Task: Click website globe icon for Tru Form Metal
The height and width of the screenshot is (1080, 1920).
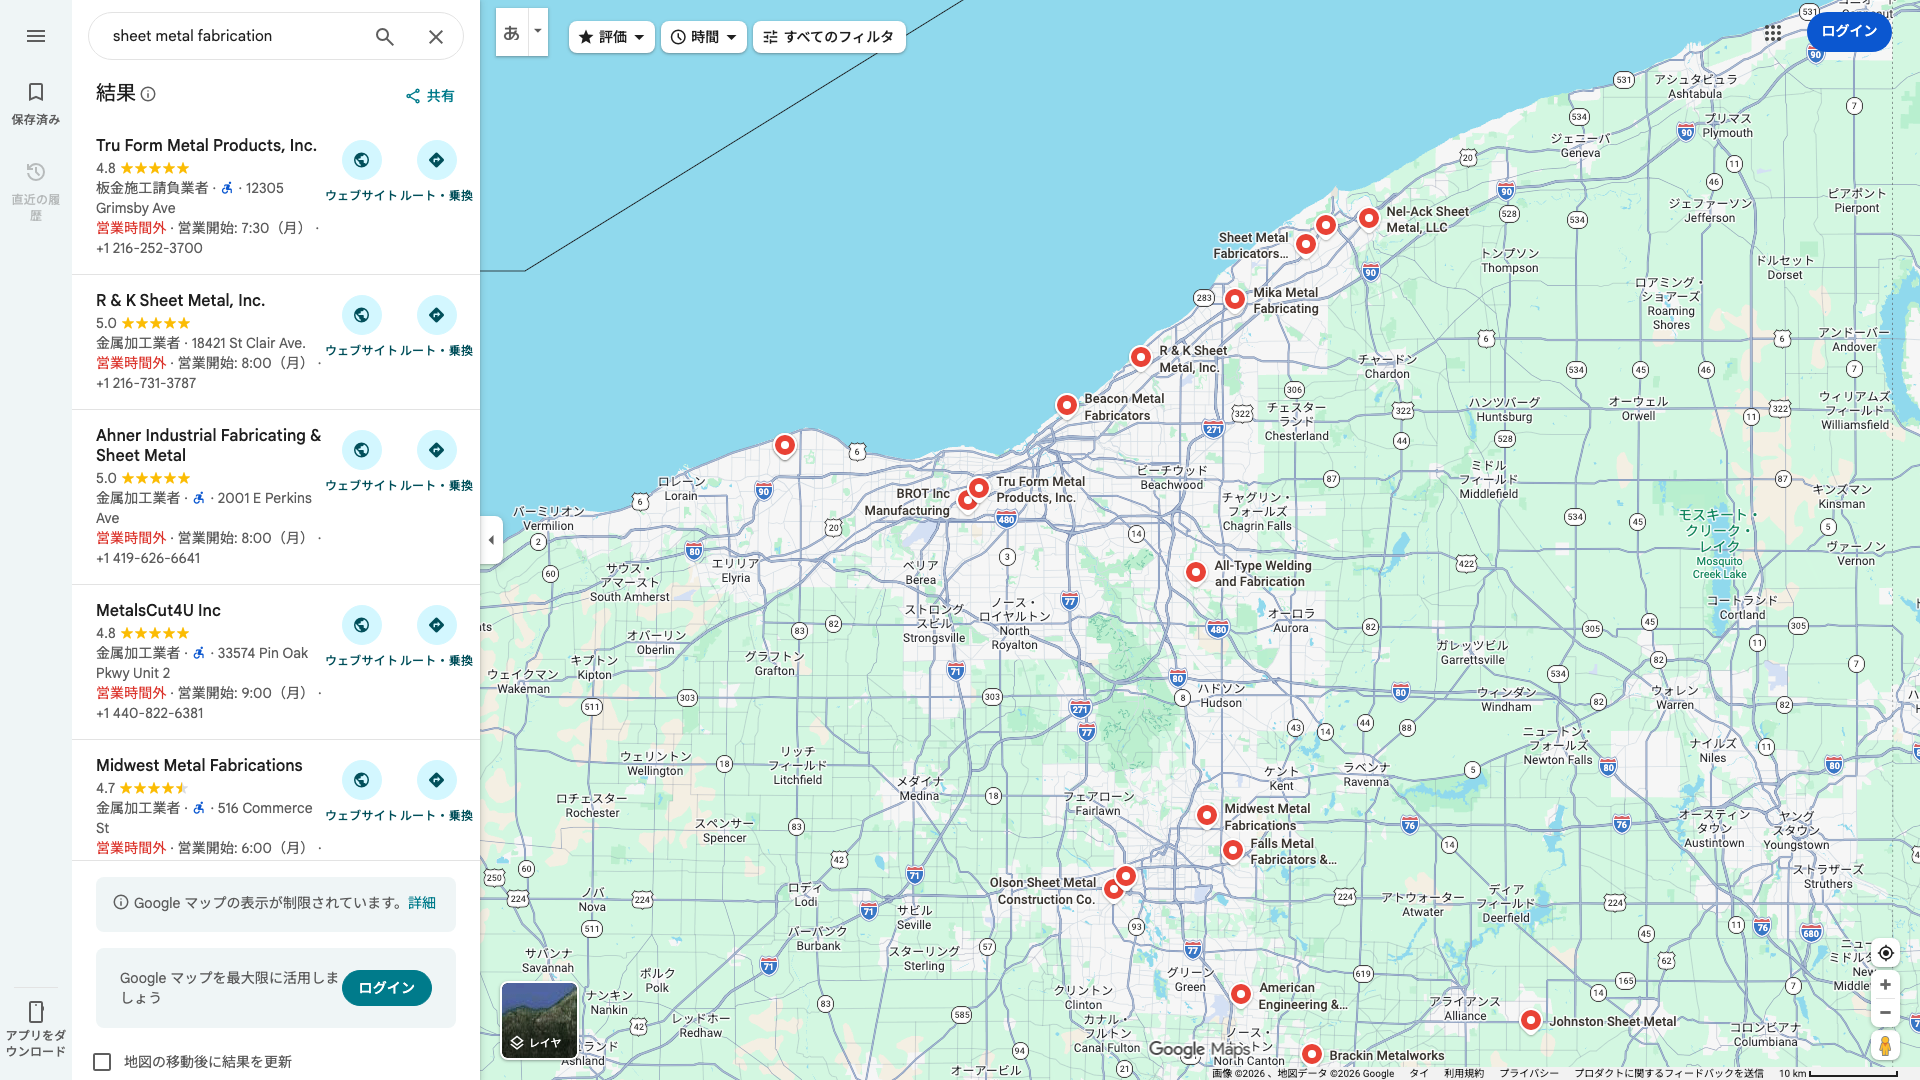Action: coord(361,160)
